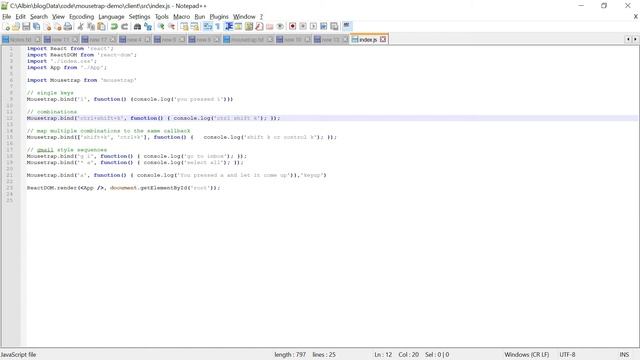Open User Defined Language dialog icon
Screen dimensions: 640x360
point(238,27)
